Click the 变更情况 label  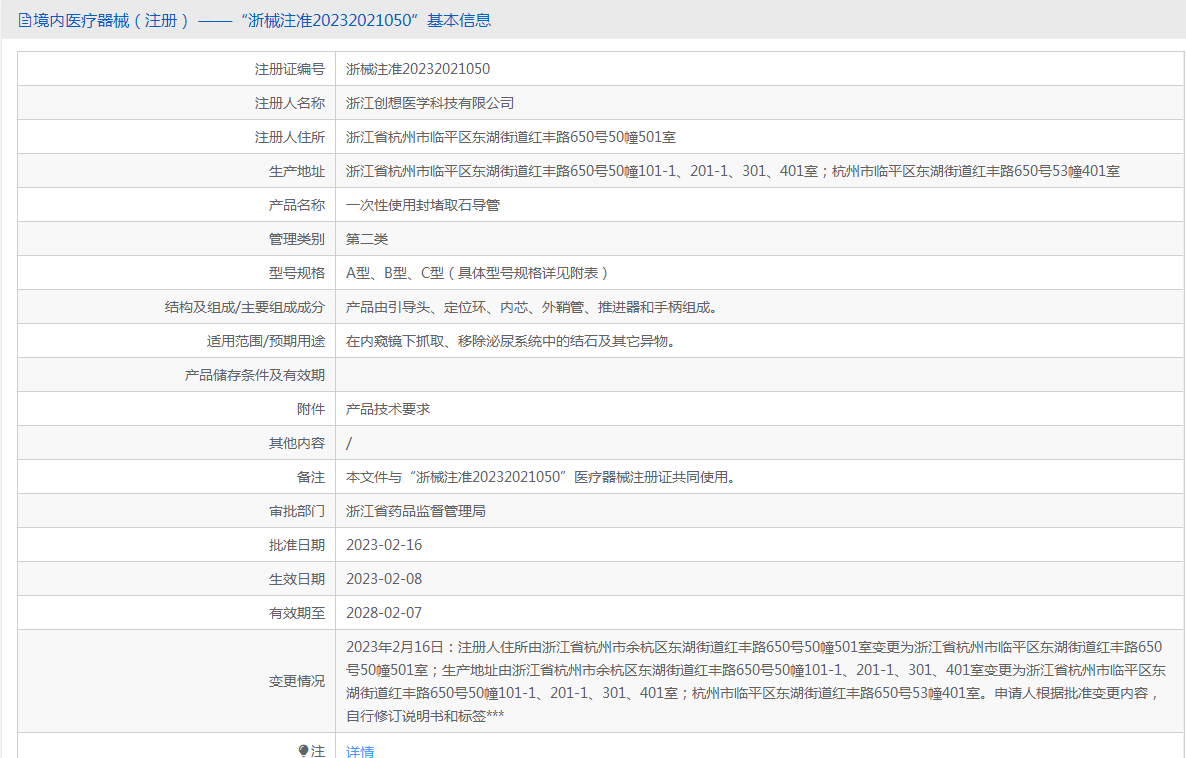(296, 682)
